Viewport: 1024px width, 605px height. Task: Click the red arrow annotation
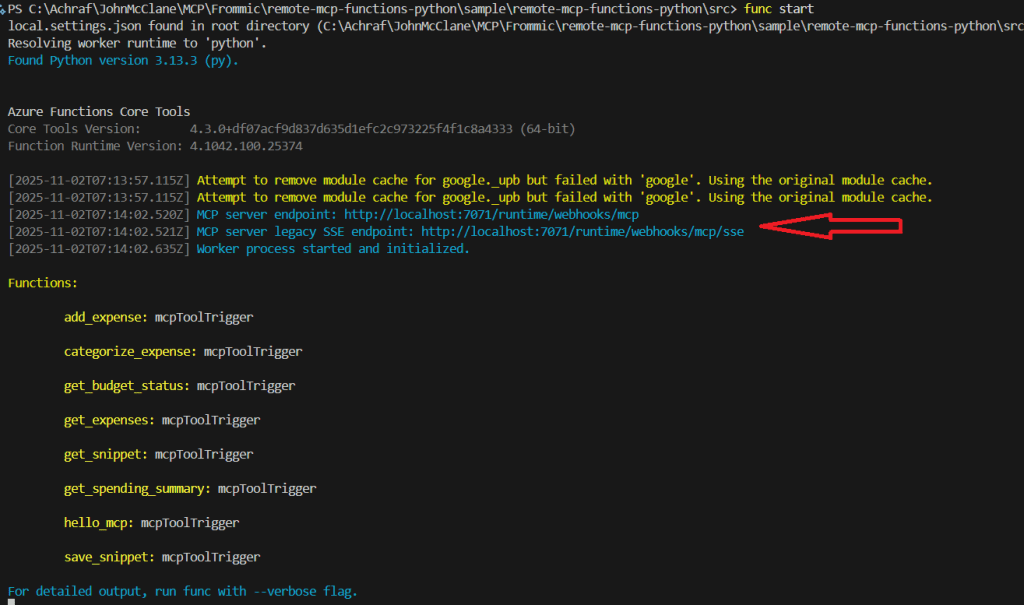830,228
